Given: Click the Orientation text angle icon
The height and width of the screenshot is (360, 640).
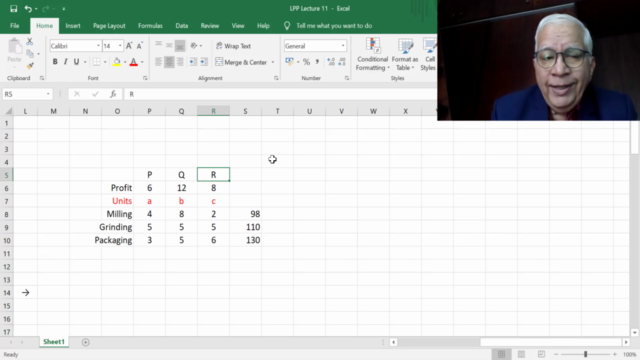Looking at the screenshot, I should pyautogui.click(x=194, y=46).
